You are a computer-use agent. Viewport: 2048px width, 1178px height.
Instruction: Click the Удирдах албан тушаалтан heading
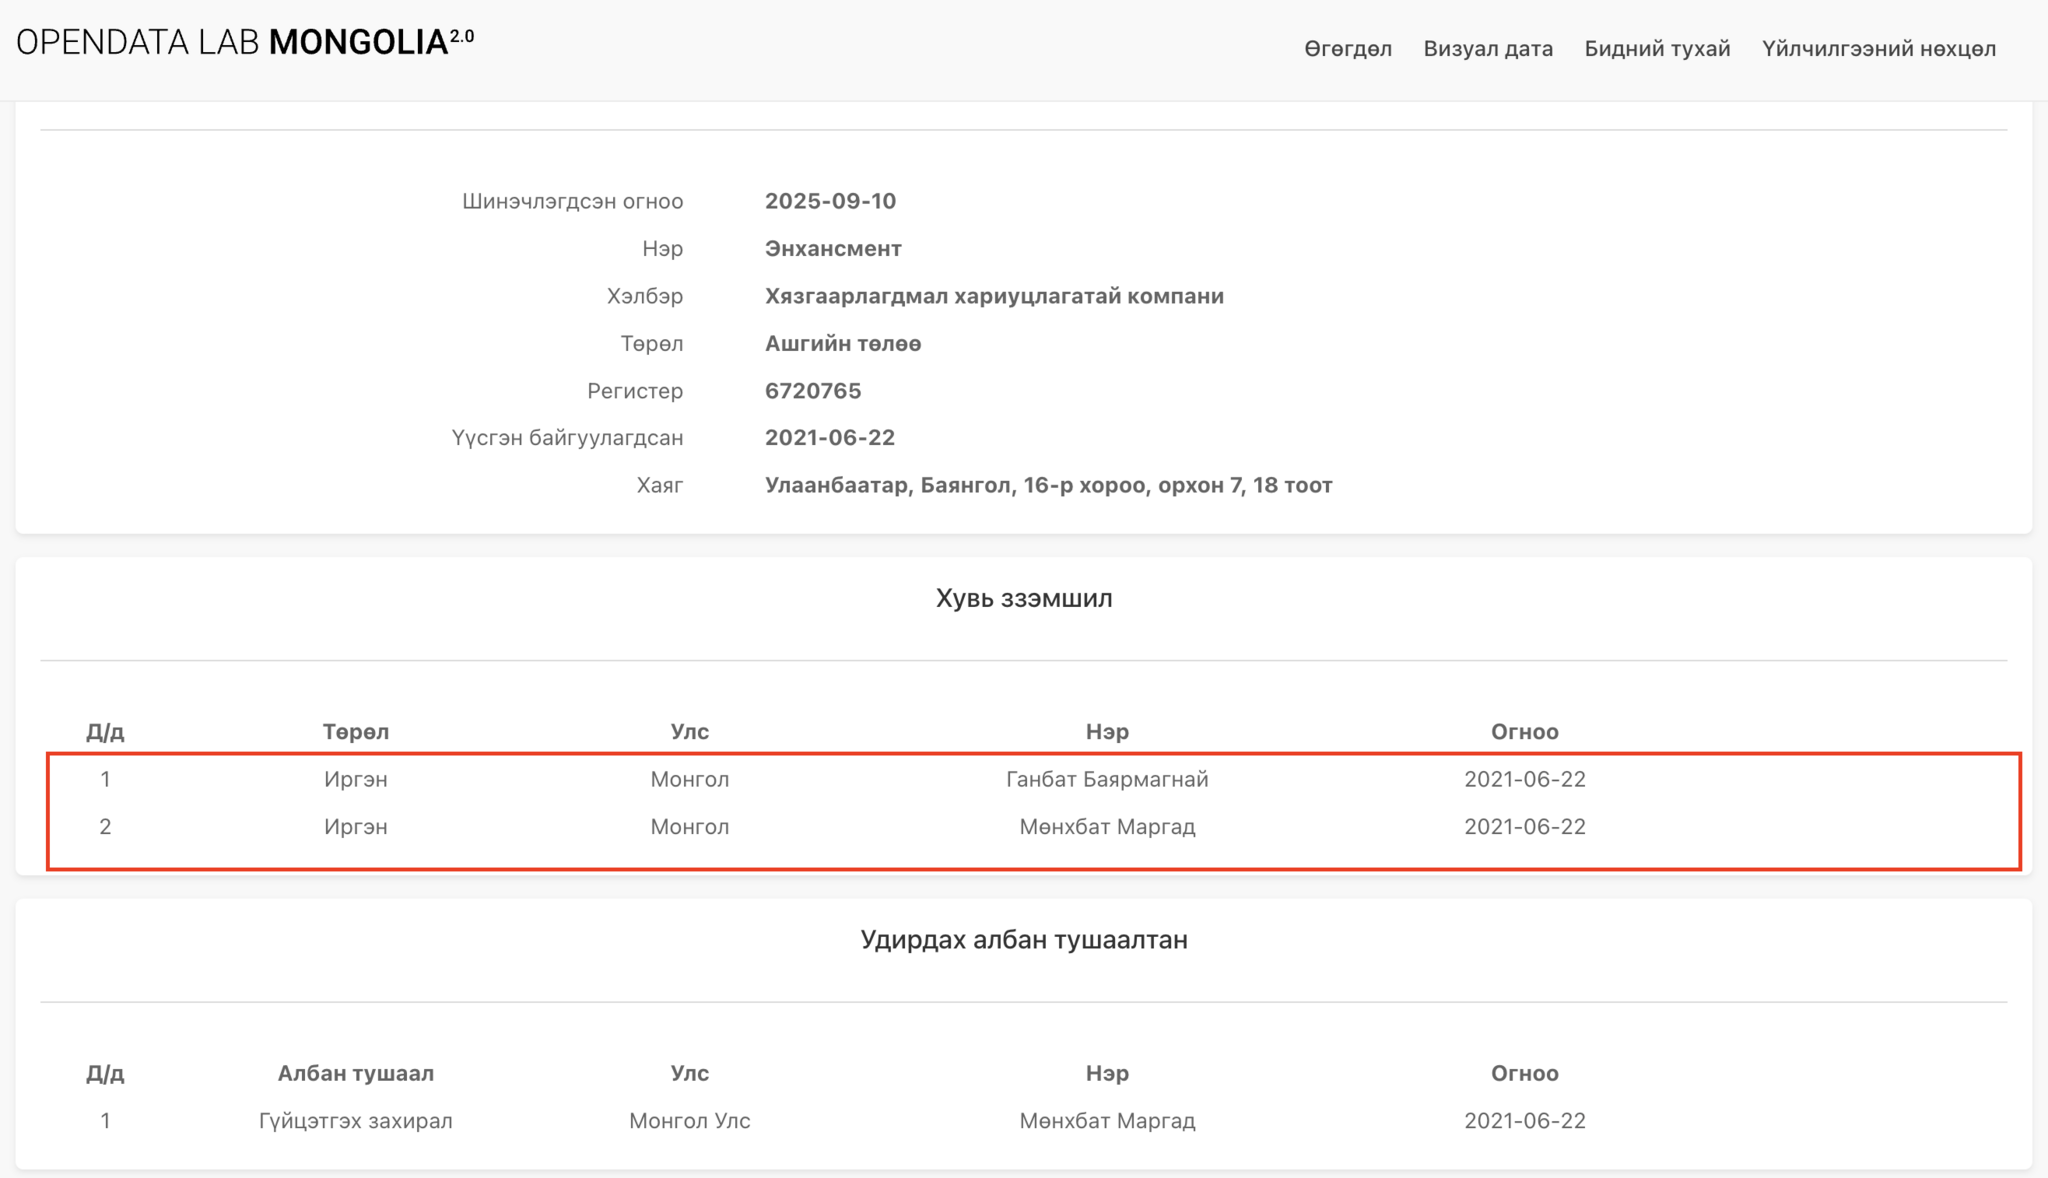pyautogui.click(x=1023, y=939)
